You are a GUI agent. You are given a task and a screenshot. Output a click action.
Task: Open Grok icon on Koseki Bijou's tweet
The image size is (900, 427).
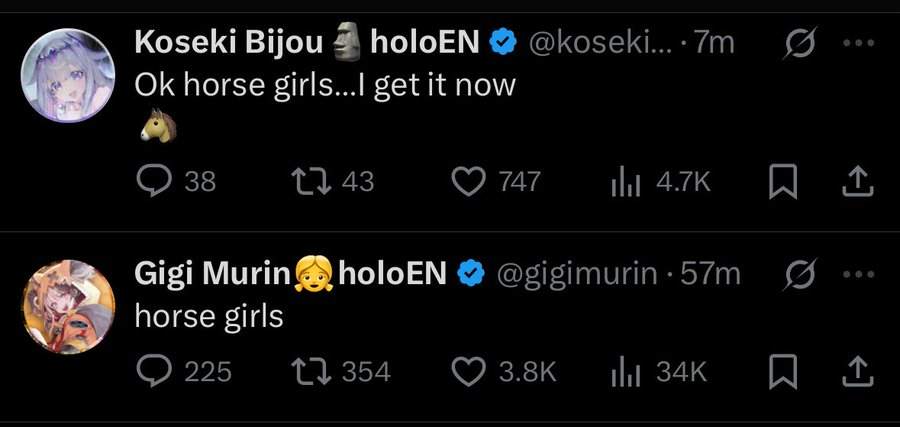coord(800,43)
